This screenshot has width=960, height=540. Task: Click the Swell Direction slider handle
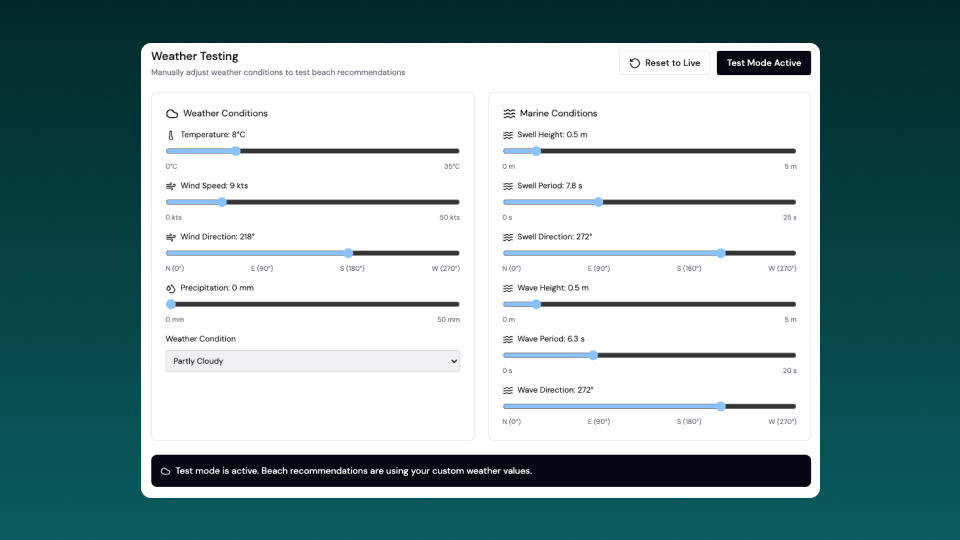721,253
